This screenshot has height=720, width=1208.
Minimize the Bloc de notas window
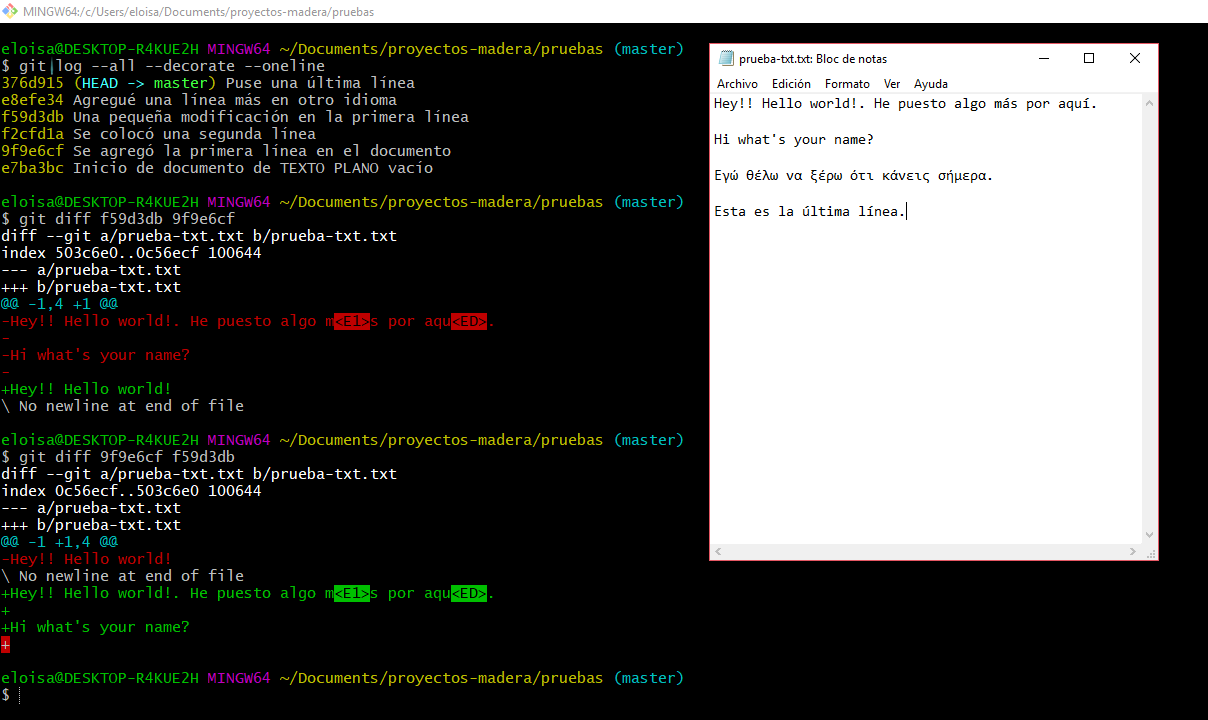click(x=1043, y=59)
